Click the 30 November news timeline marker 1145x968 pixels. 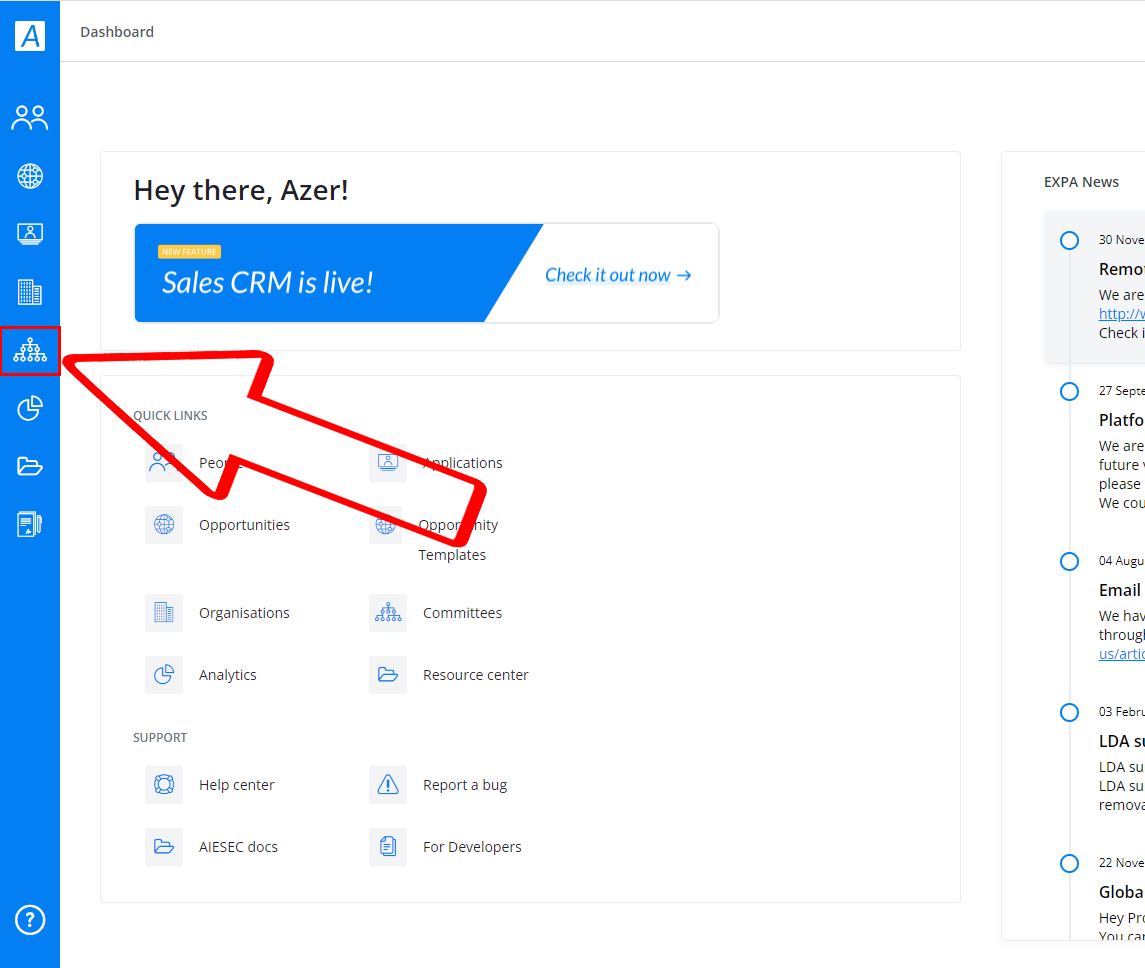click(1069, 240)
